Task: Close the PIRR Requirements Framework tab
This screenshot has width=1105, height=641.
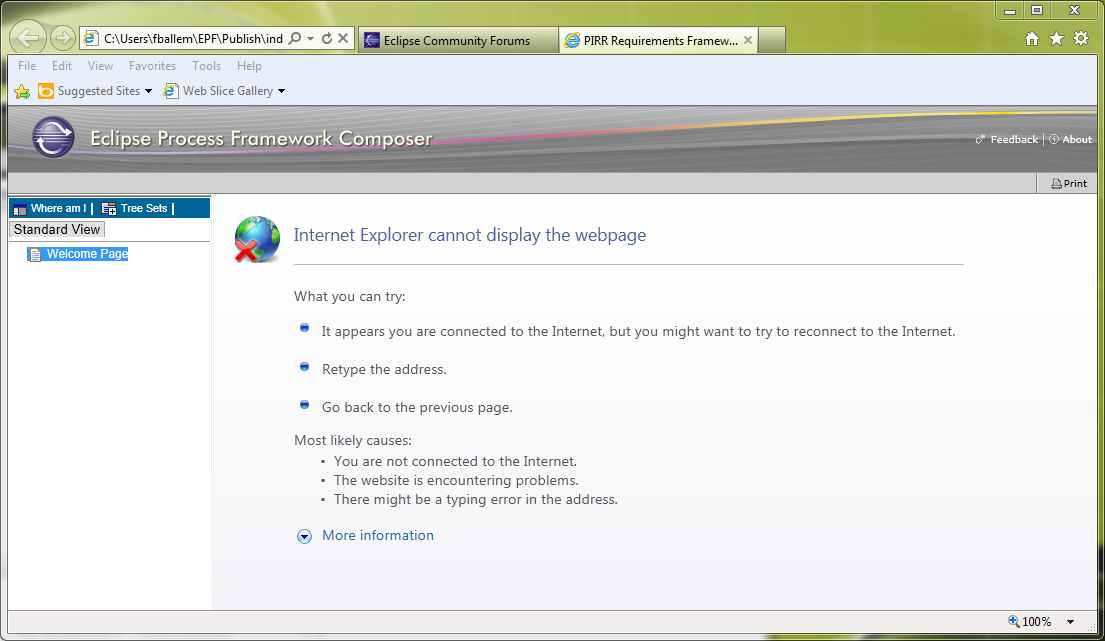Action: (x=748, y=40)
